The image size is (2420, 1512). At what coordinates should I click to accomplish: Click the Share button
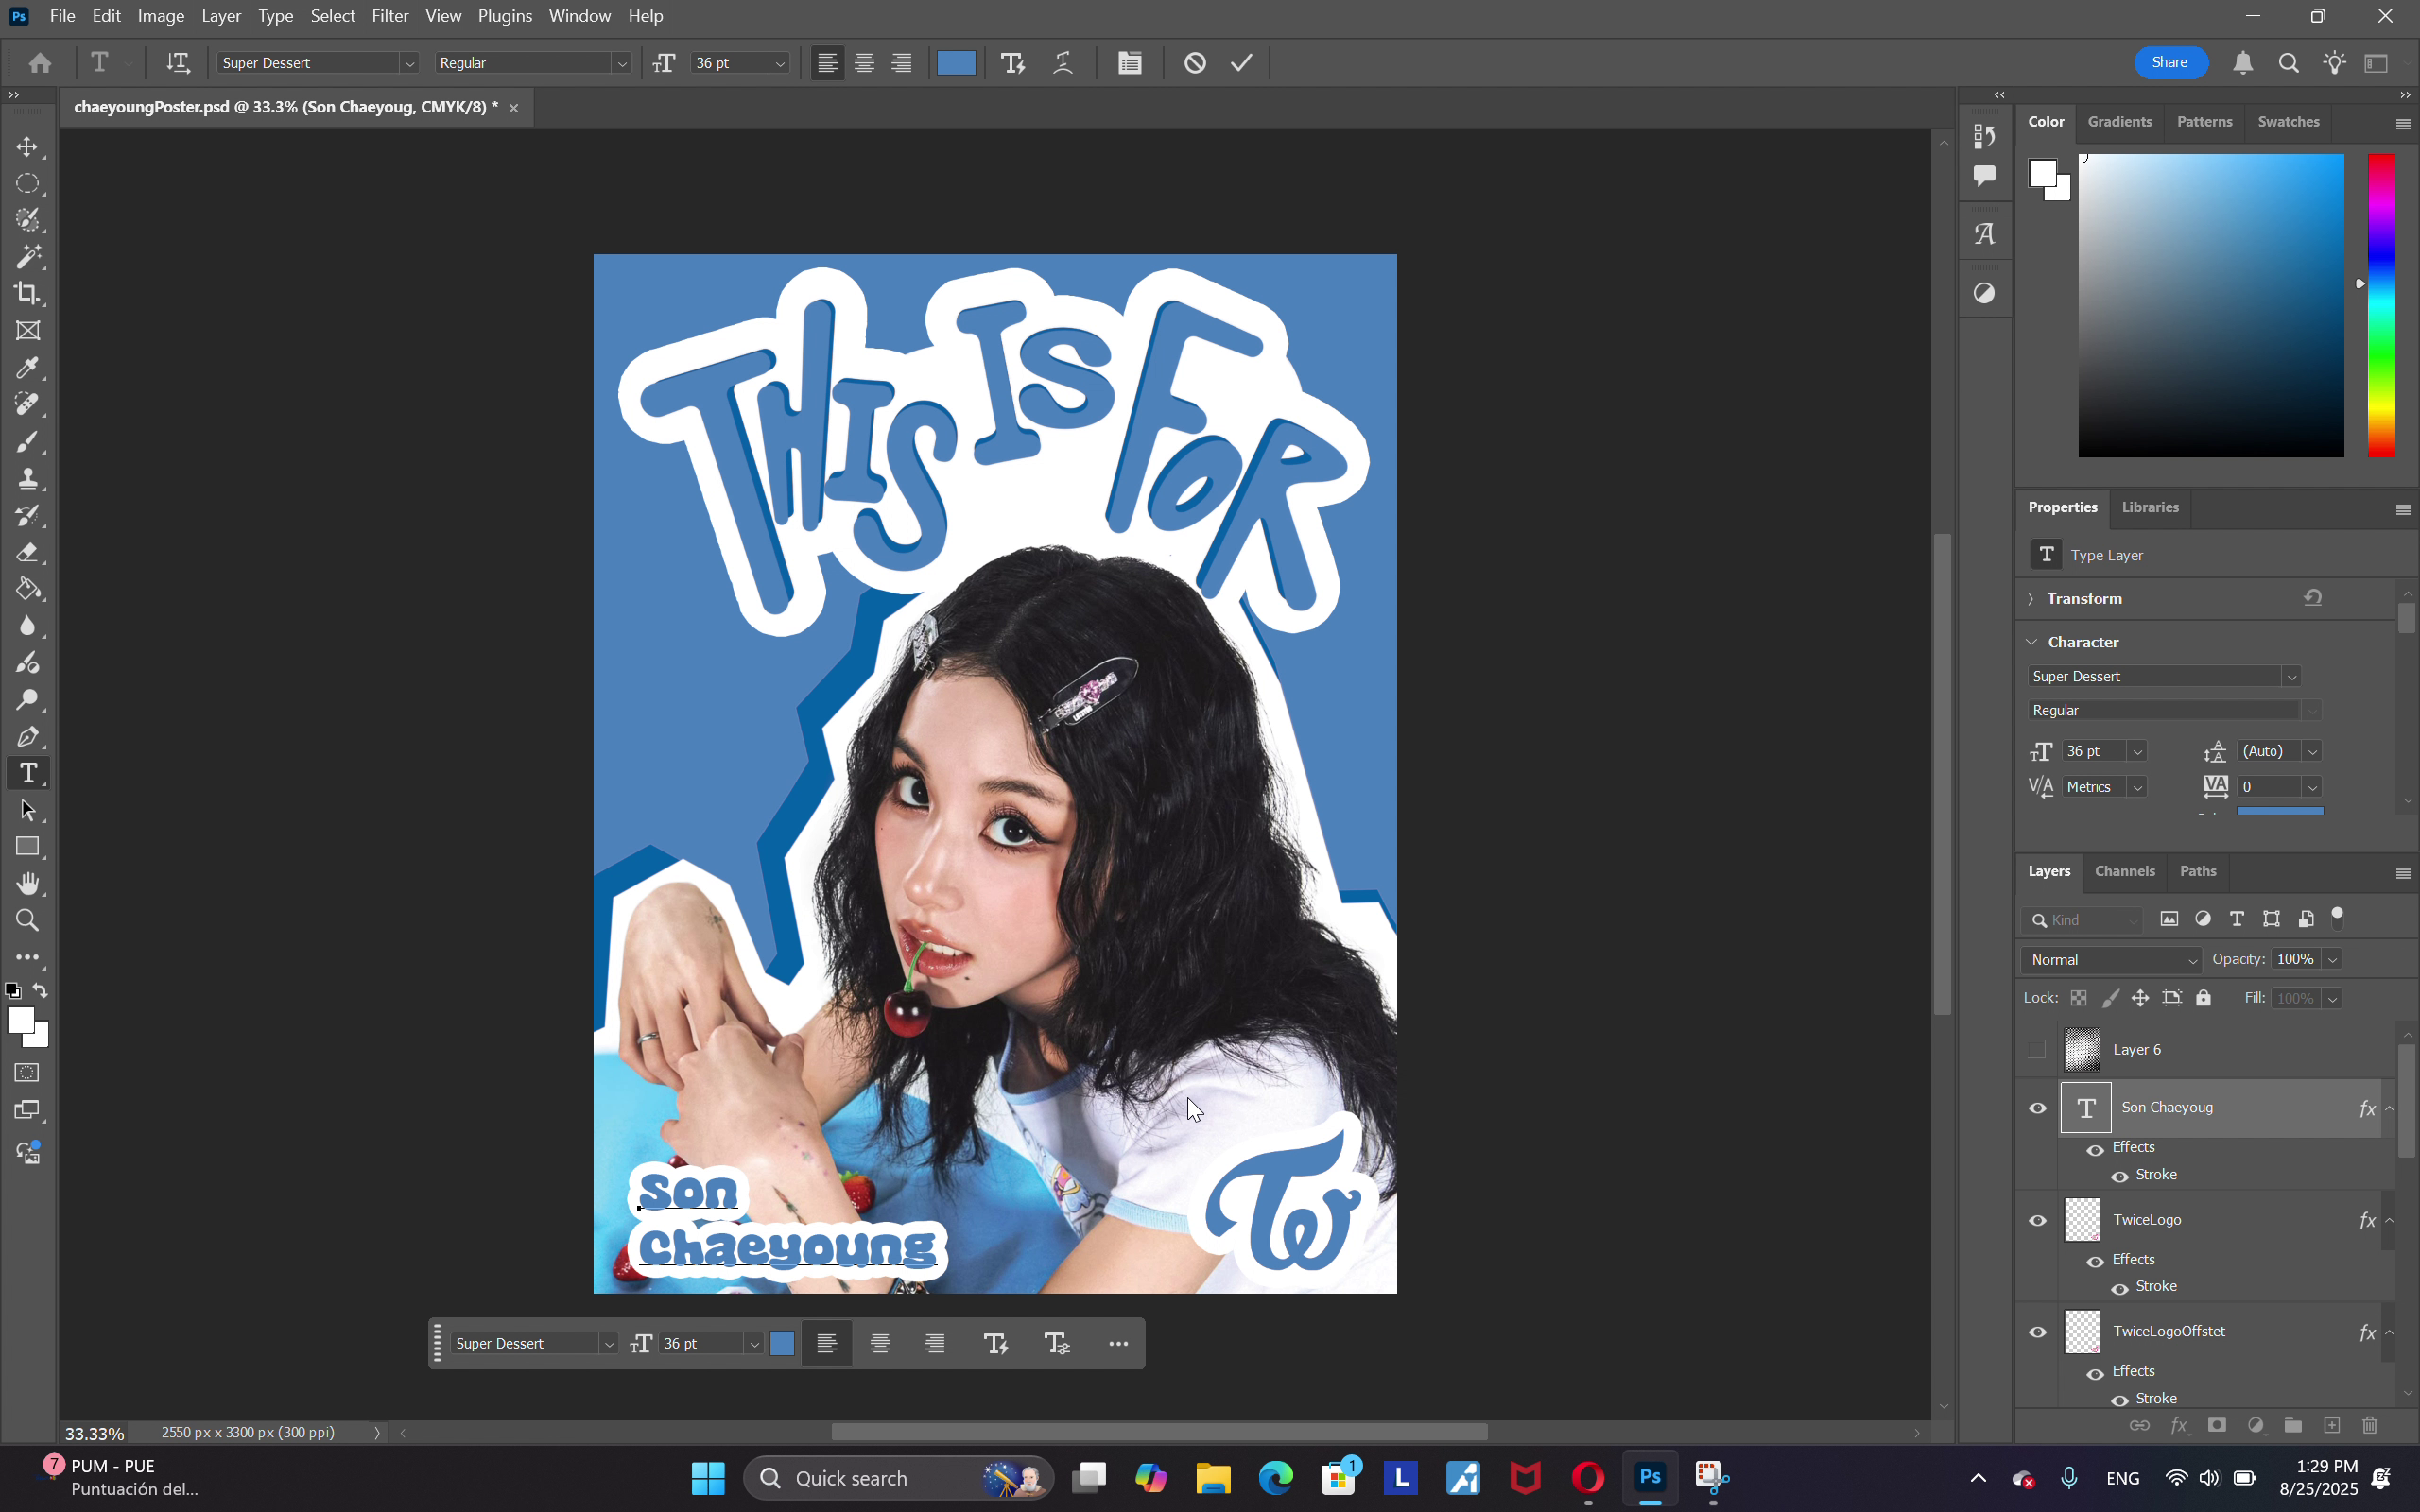click(2171, 62)
